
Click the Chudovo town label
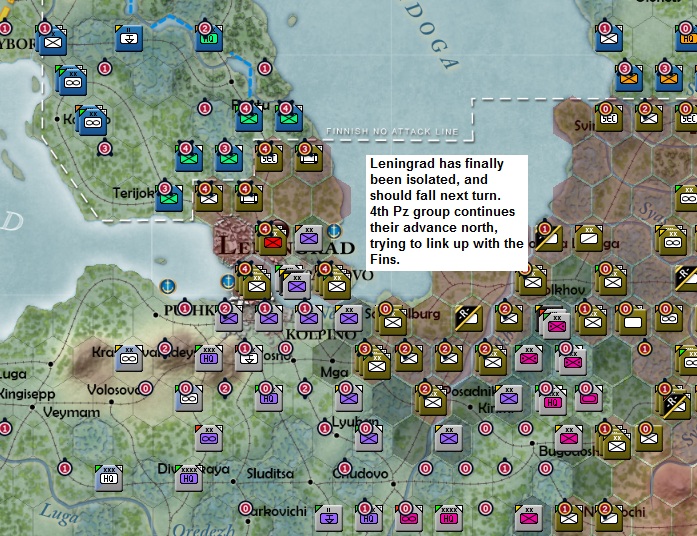(x=361, y=474)
